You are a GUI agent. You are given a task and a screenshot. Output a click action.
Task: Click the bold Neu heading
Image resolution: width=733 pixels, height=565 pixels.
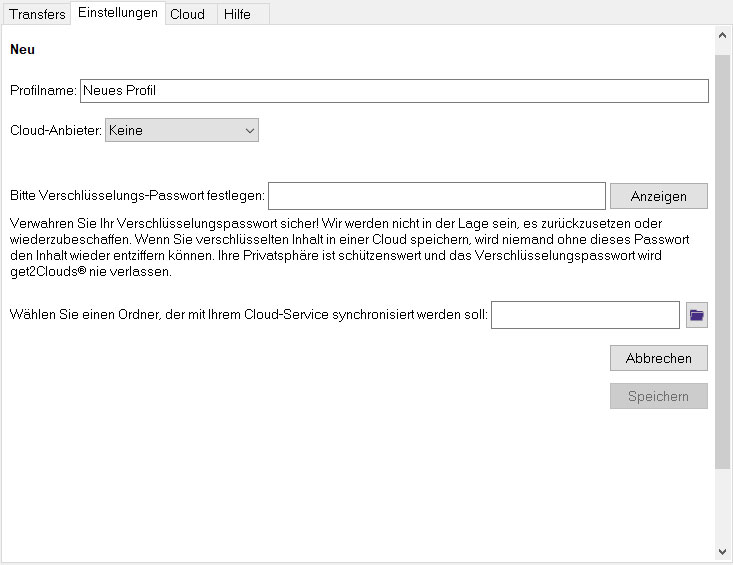click(22, 50)
